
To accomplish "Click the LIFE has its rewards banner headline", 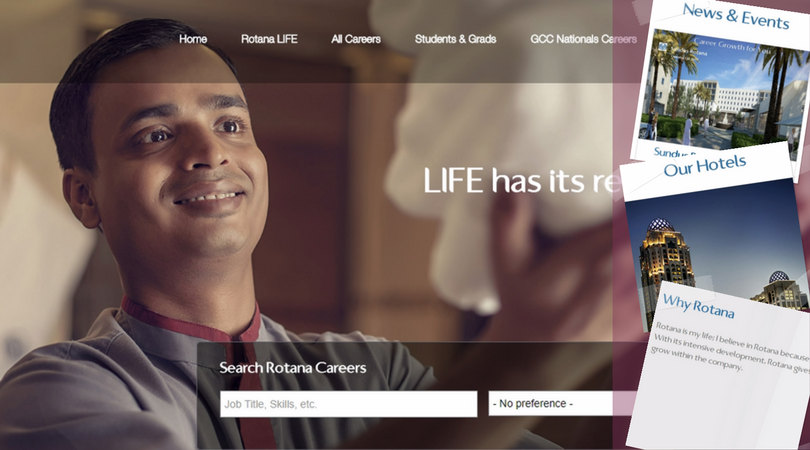I will click(518, 181).
